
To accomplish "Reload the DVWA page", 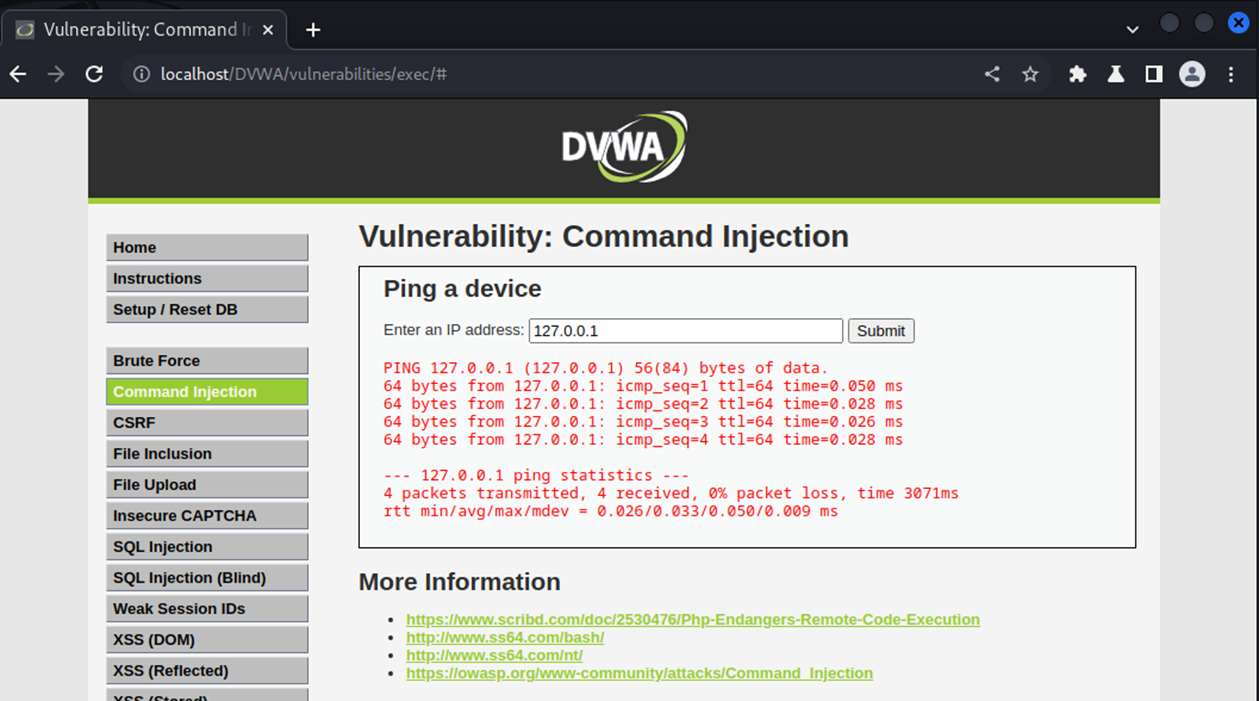I will (94, 74).
